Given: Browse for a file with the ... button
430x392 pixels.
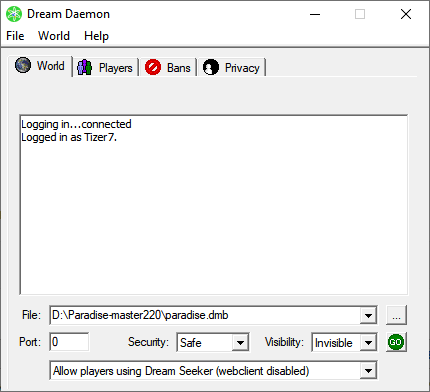Looking at the screenshot, I should 396,315.
